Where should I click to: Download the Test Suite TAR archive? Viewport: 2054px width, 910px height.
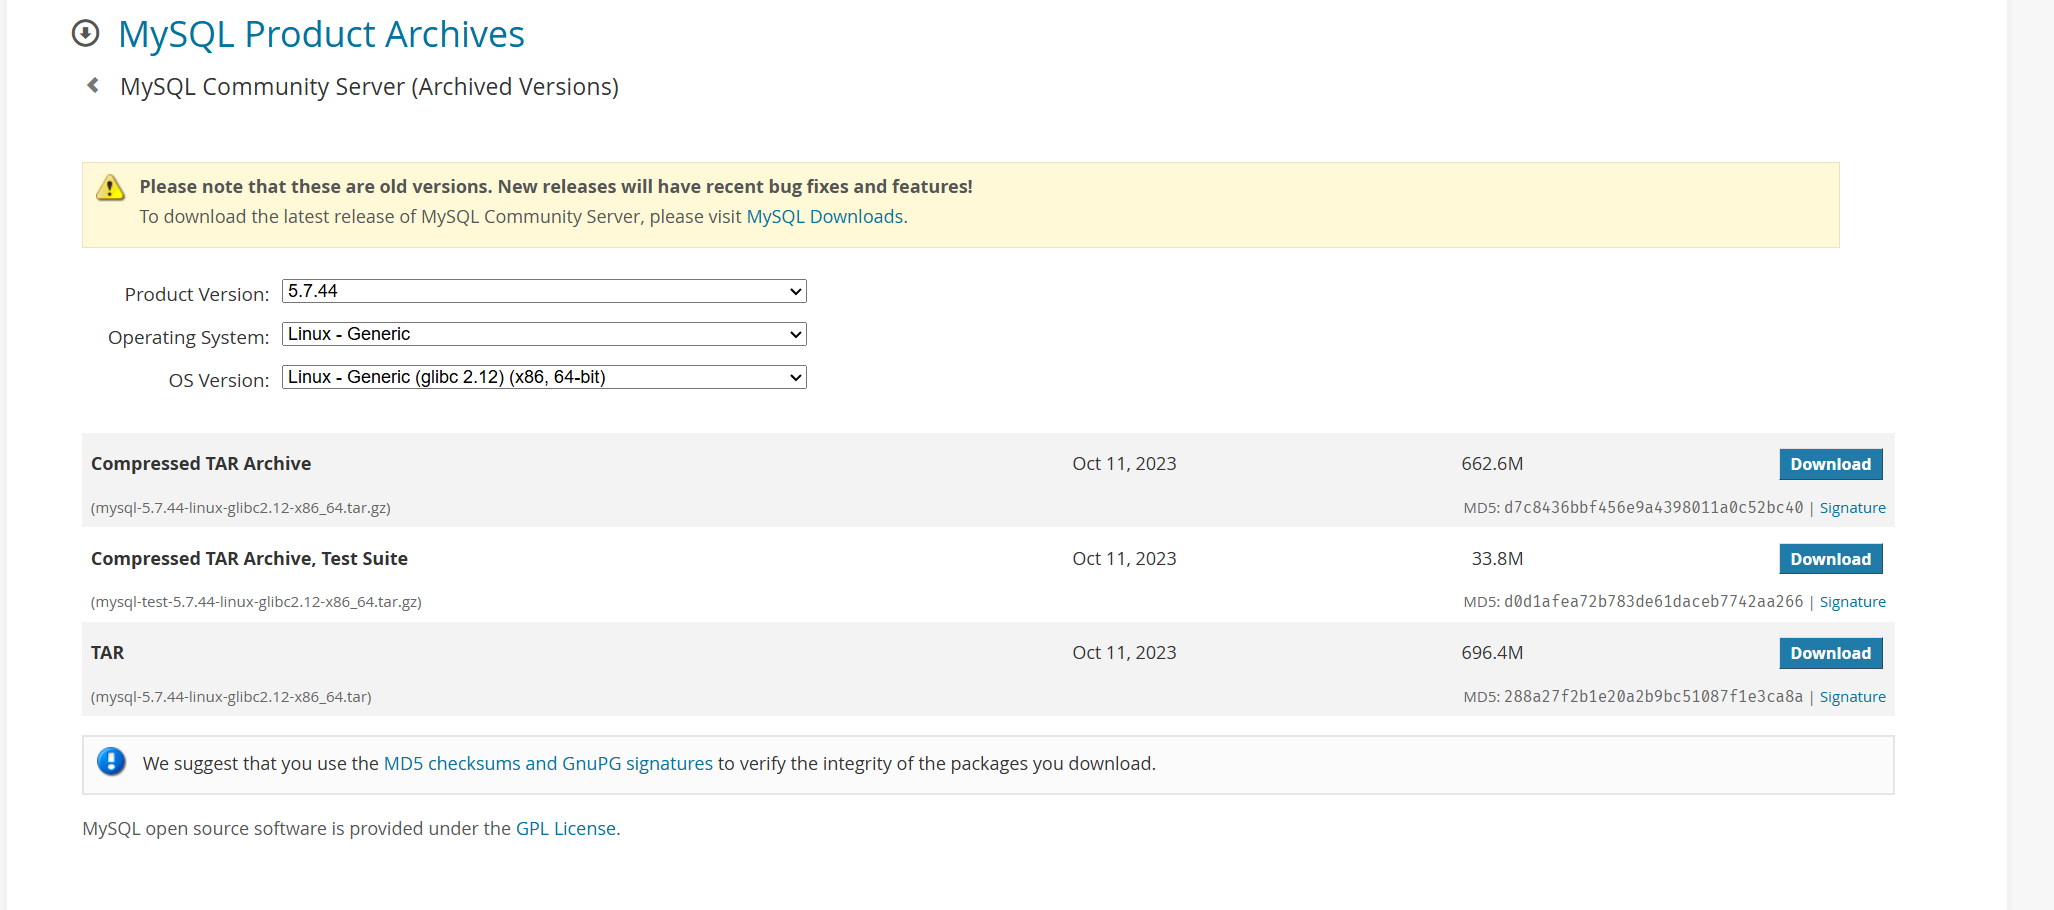pyautogui.click(x=1830, y=559)
